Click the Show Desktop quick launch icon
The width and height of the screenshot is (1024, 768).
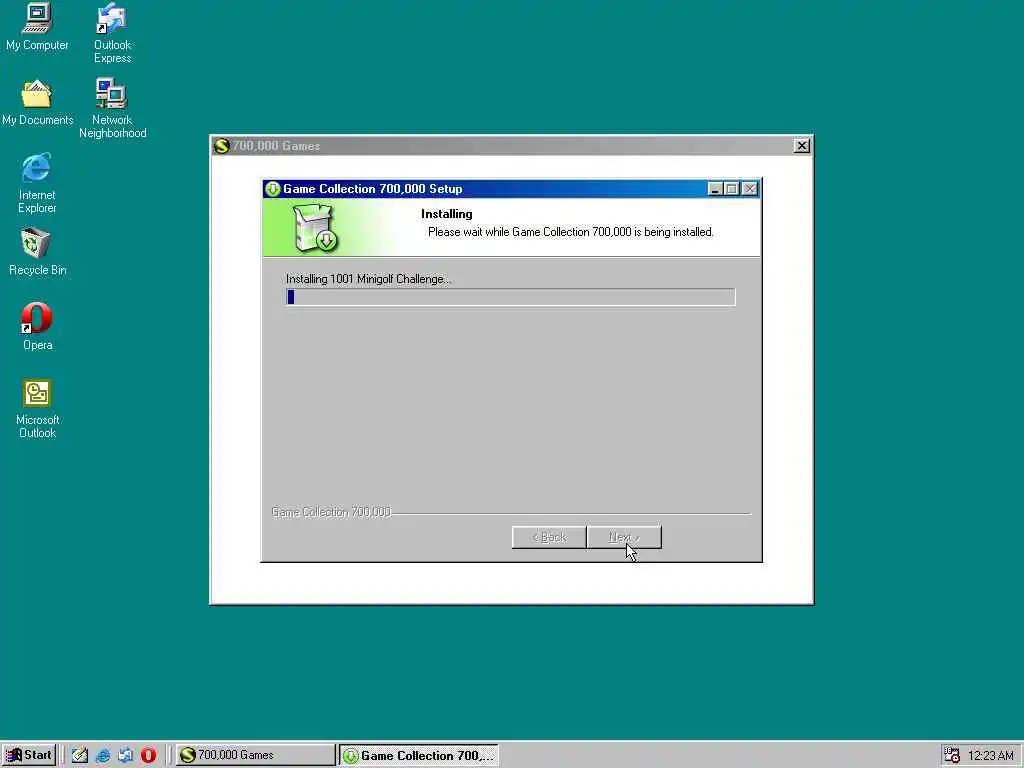[x=80, y=755]
